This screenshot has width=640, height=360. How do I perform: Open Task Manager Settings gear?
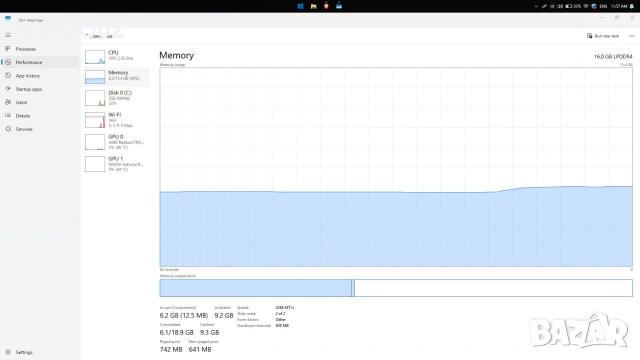click(x=8, y=352)
